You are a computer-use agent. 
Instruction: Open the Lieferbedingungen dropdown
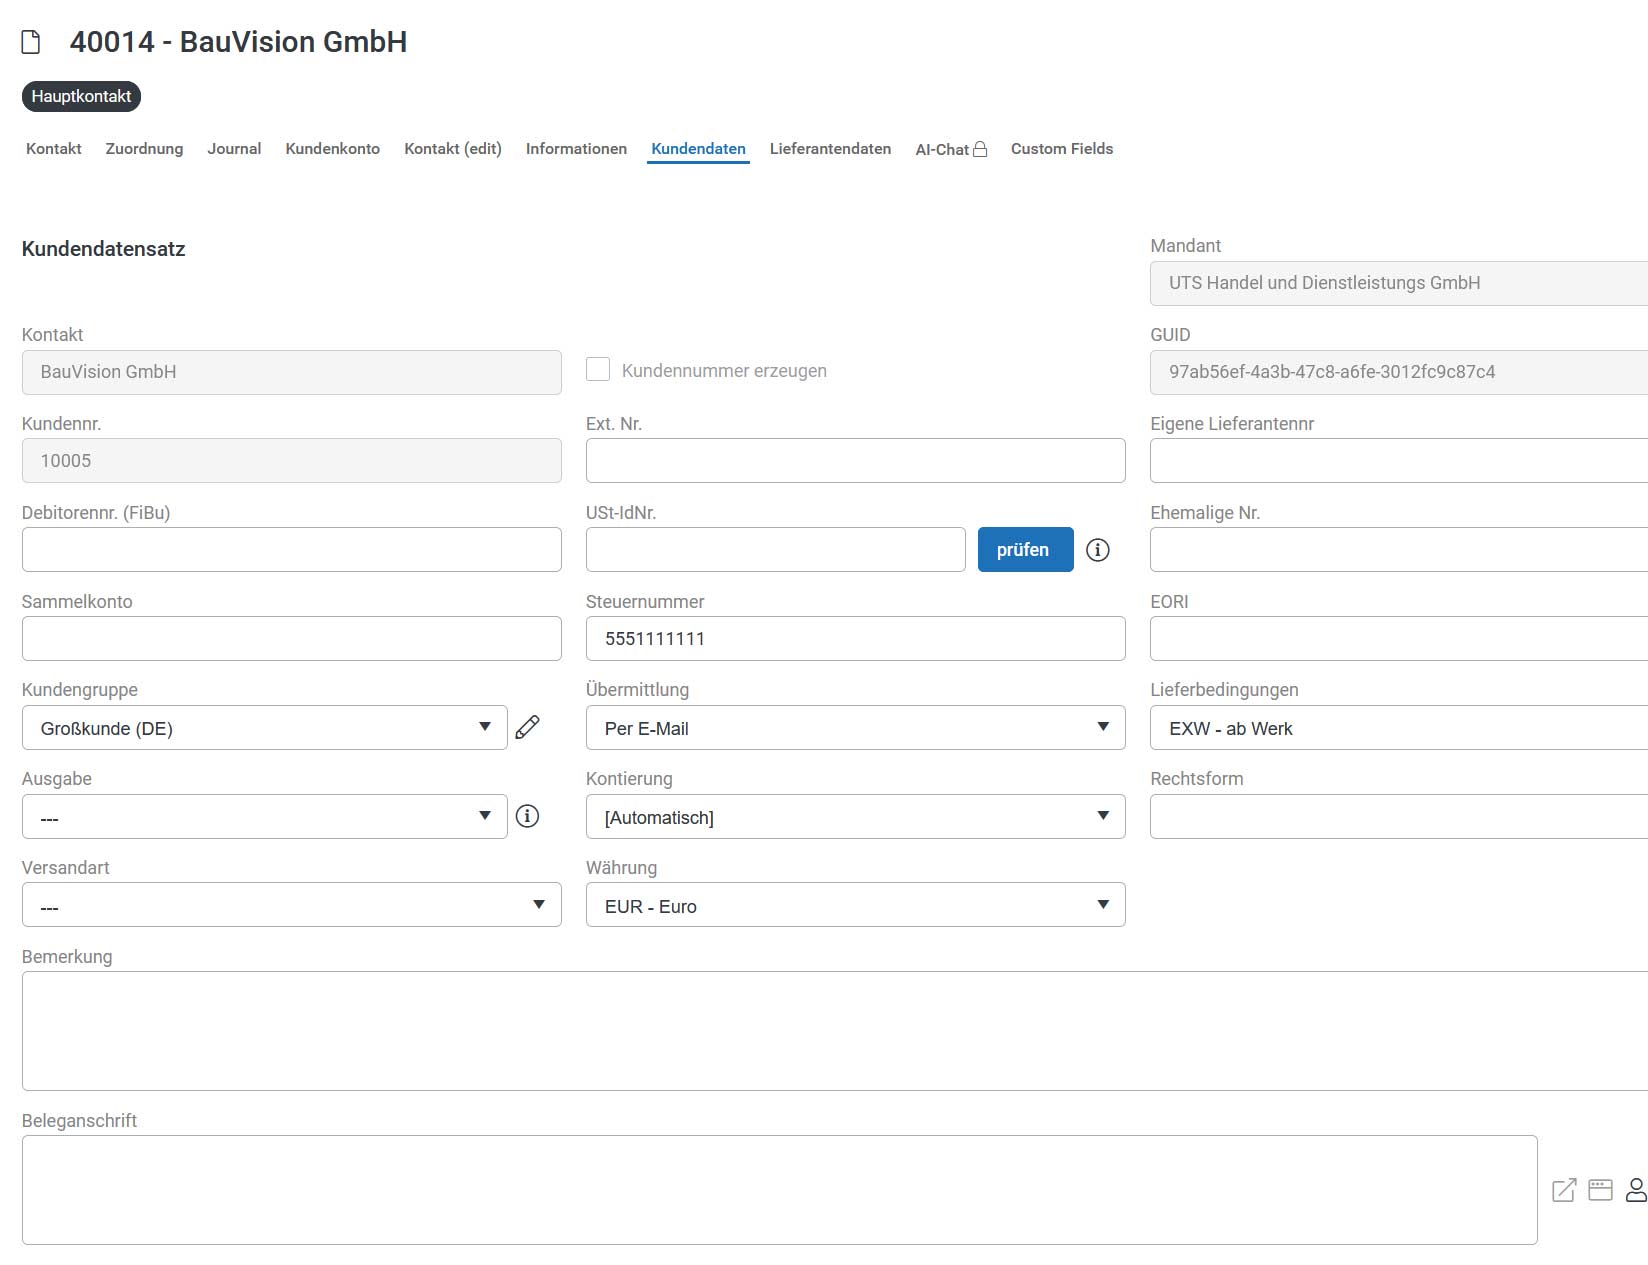point(1399,728)
